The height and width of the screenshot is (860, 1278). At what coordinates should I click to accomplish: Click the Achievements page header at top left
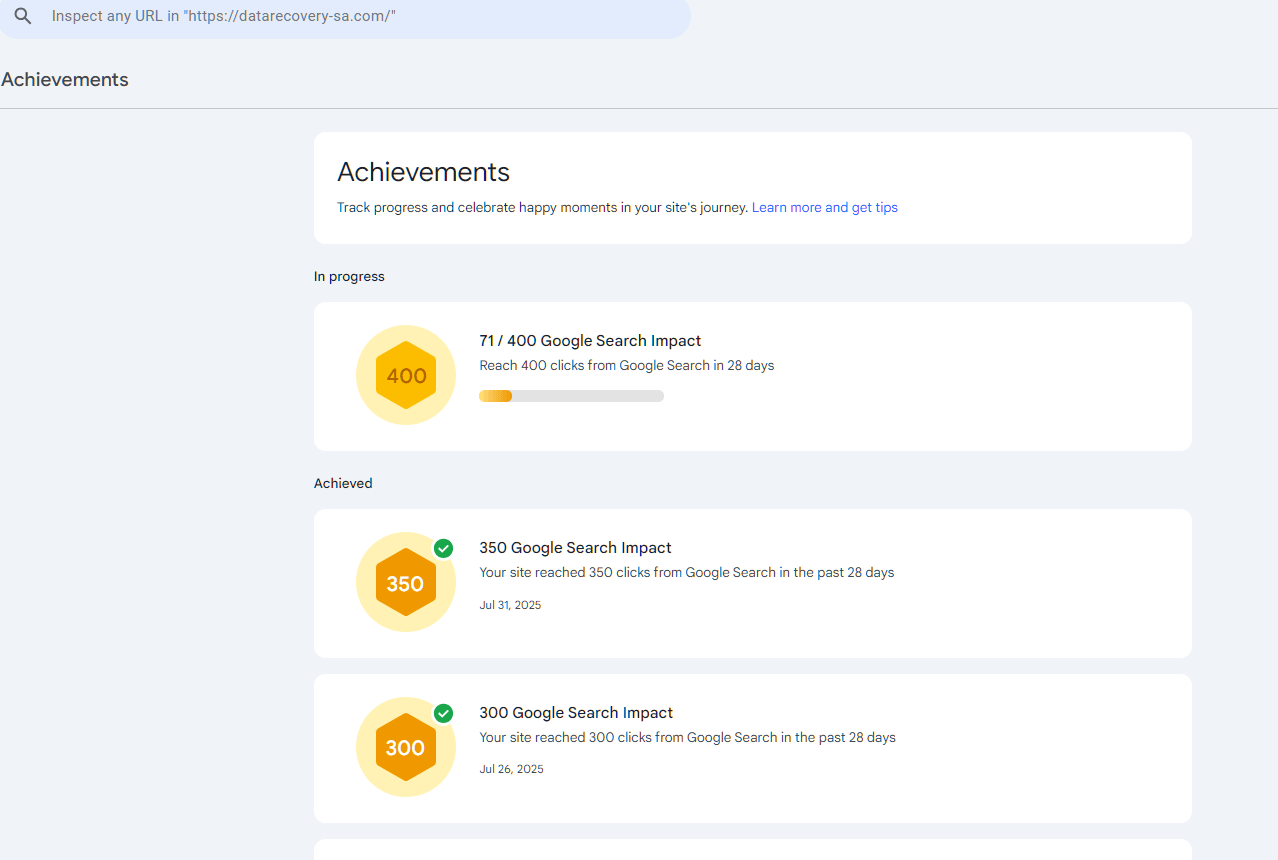tap(65, 80)
